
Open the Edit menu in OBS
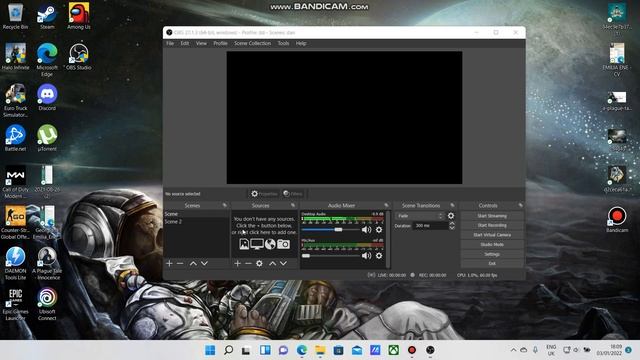[185, 43]
